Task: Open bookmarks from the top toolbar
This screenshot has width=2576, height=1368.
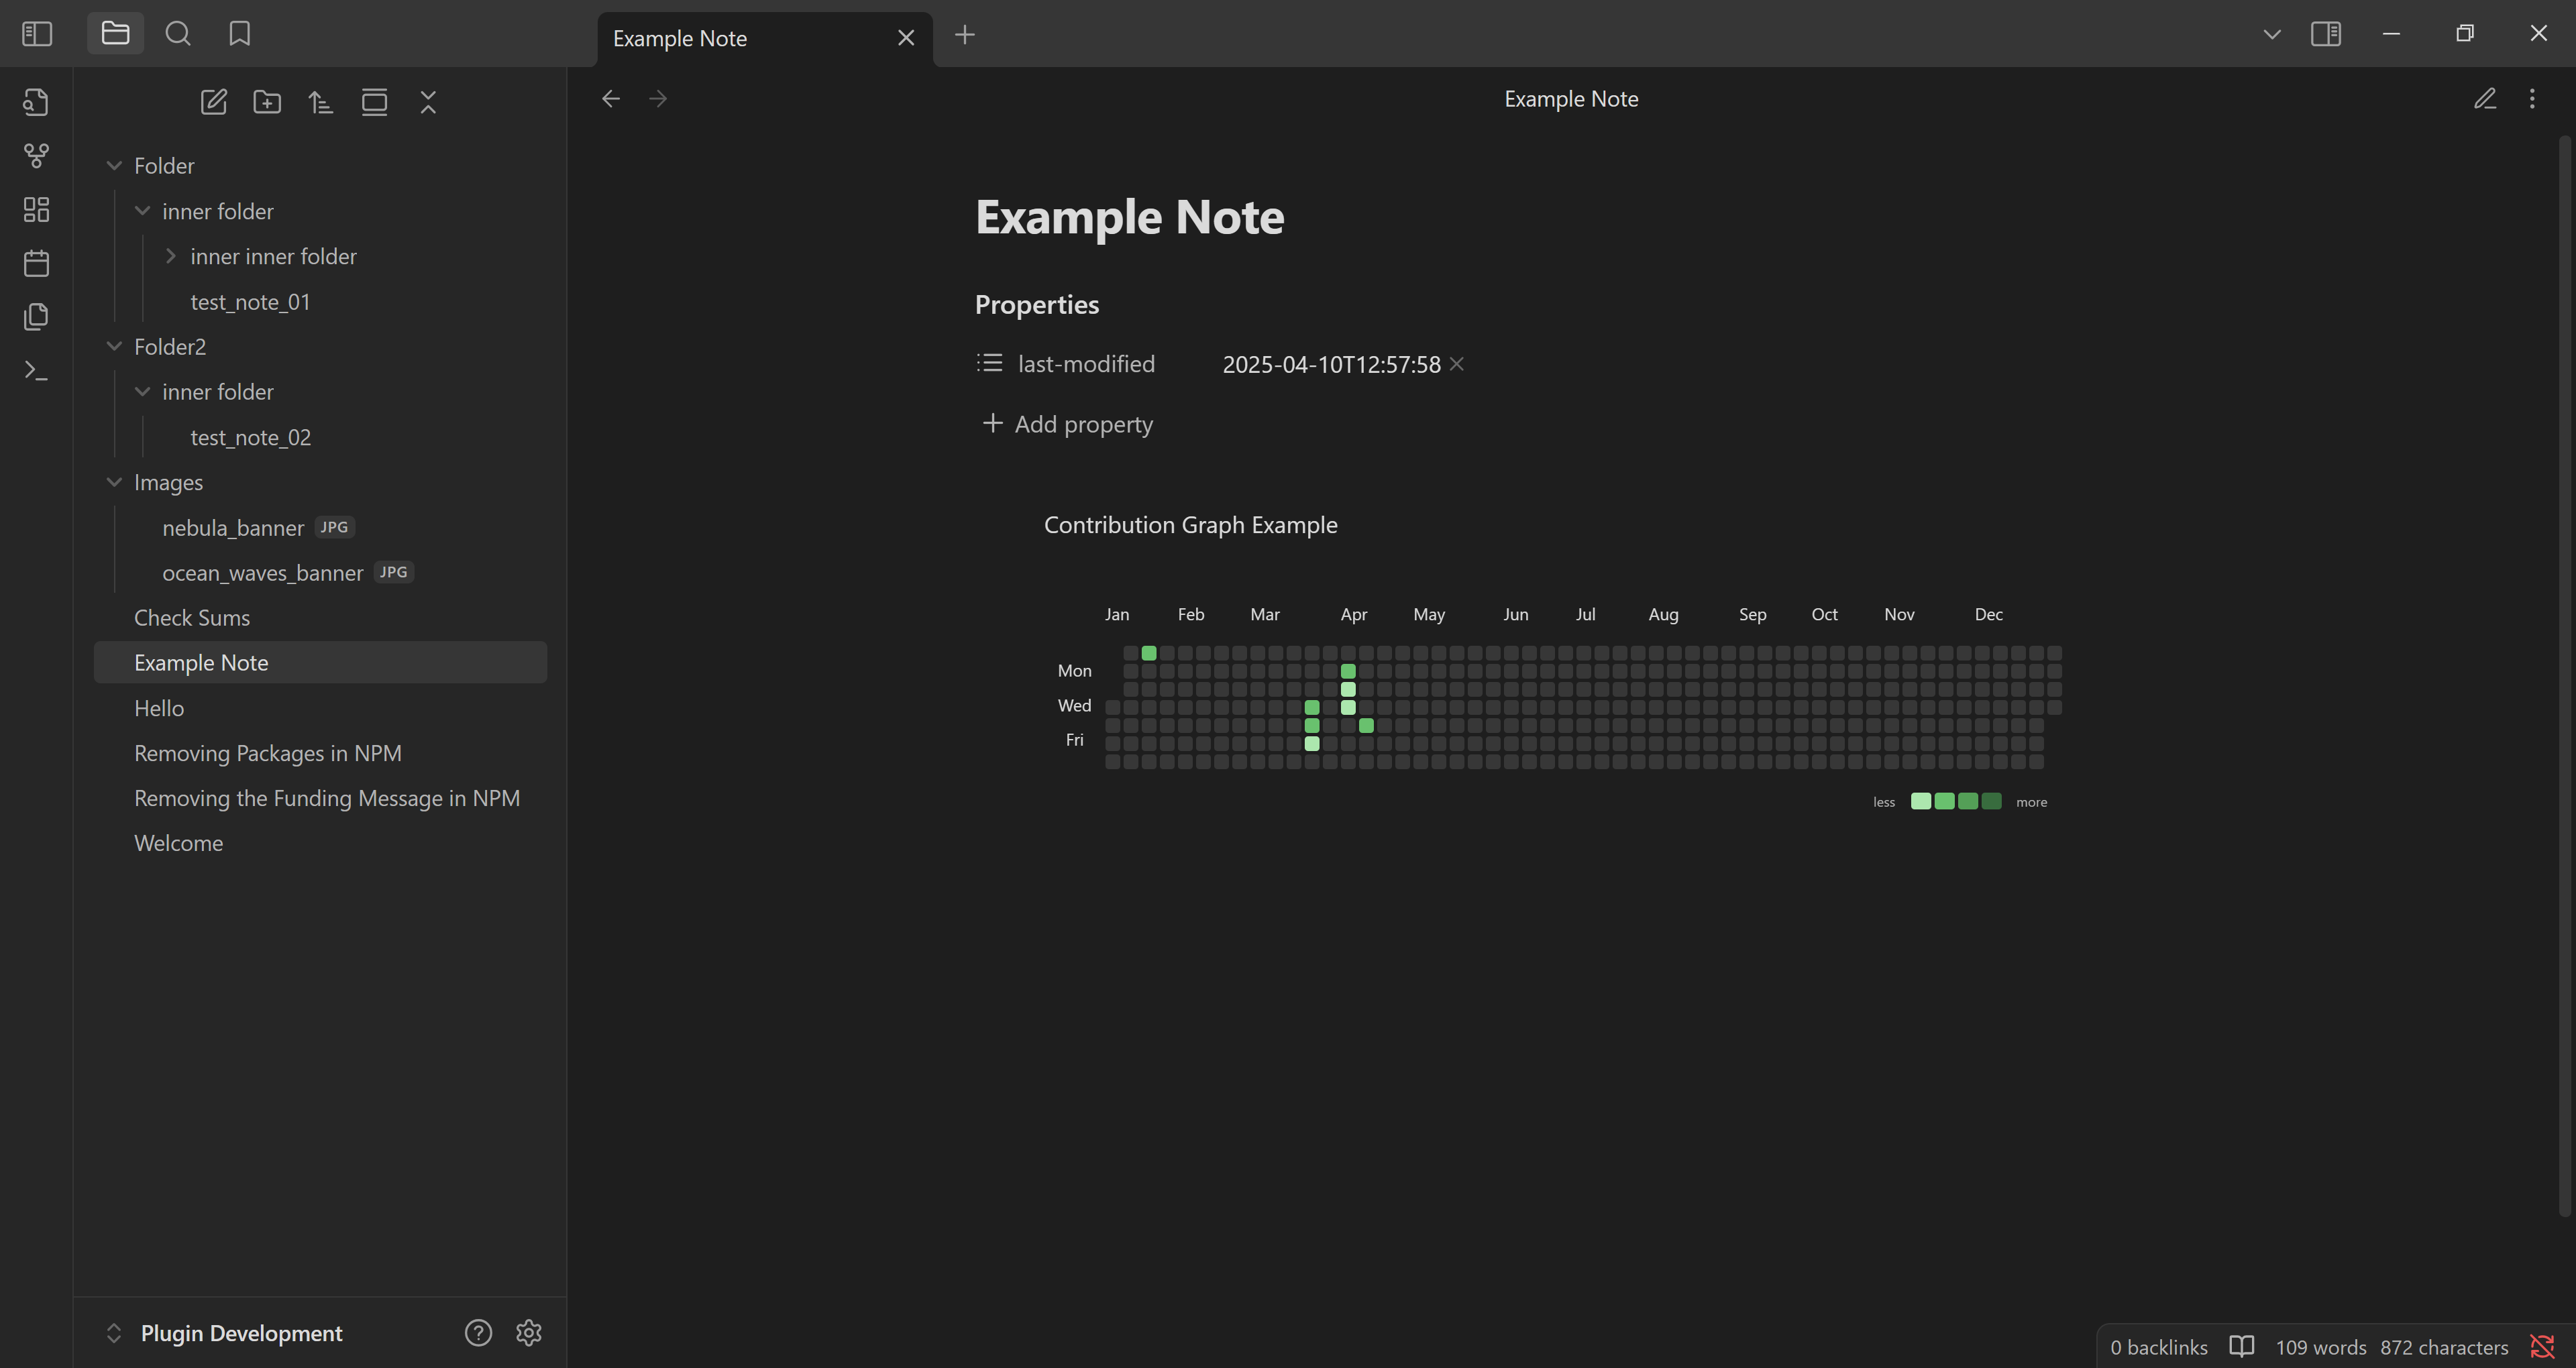Action: point(239,33)
